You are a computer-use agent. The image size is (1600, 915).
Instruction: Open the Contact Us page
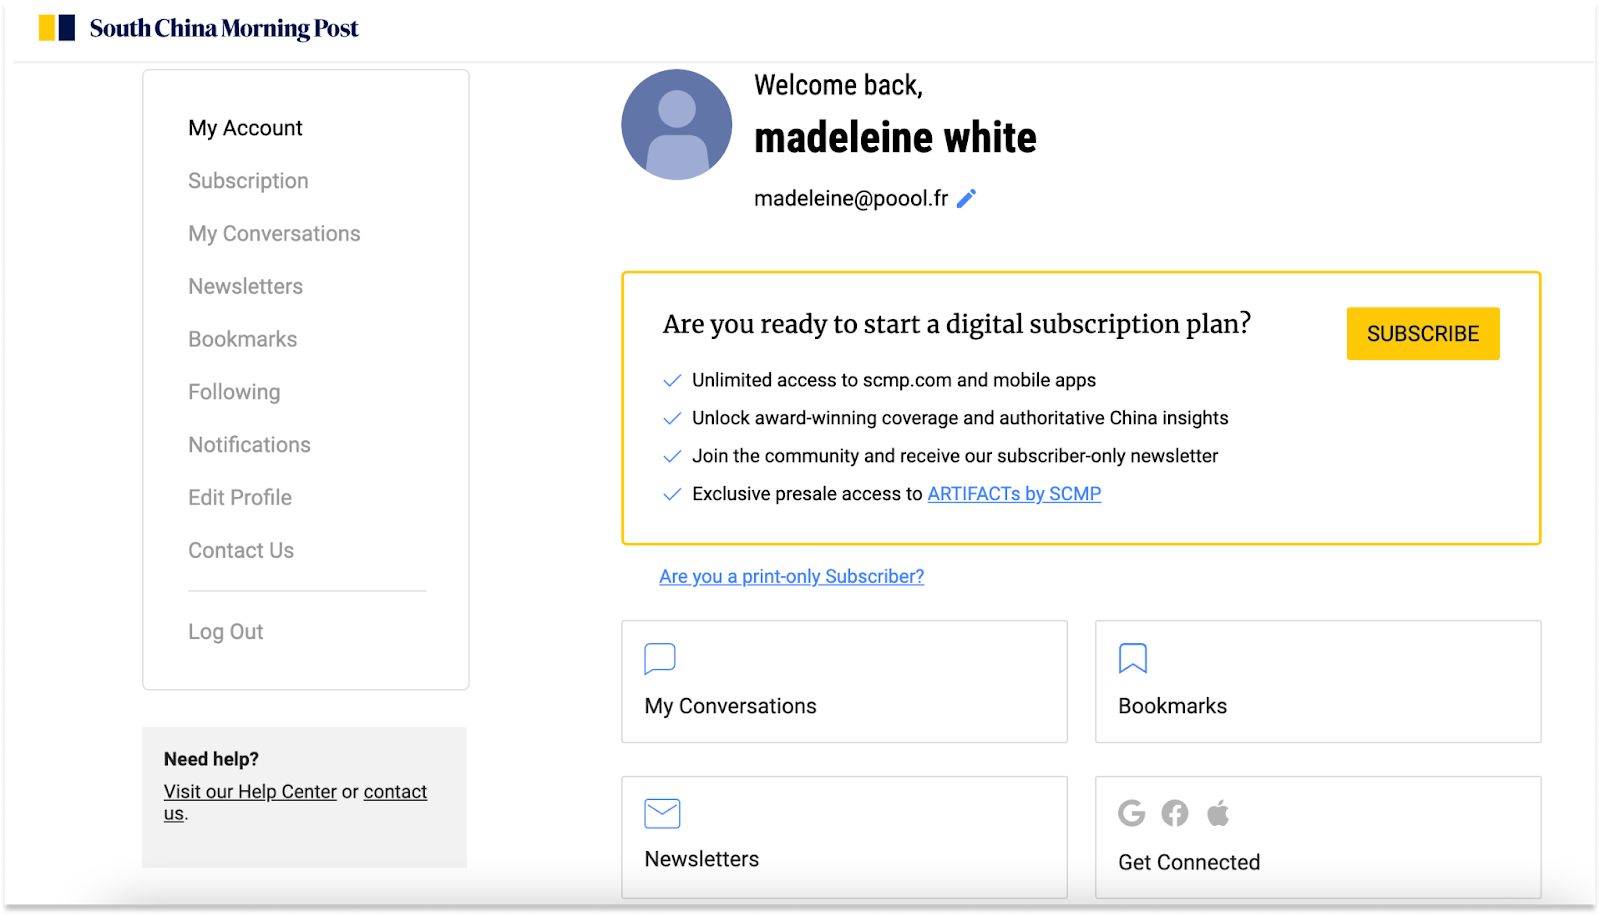tap(240, 550)
